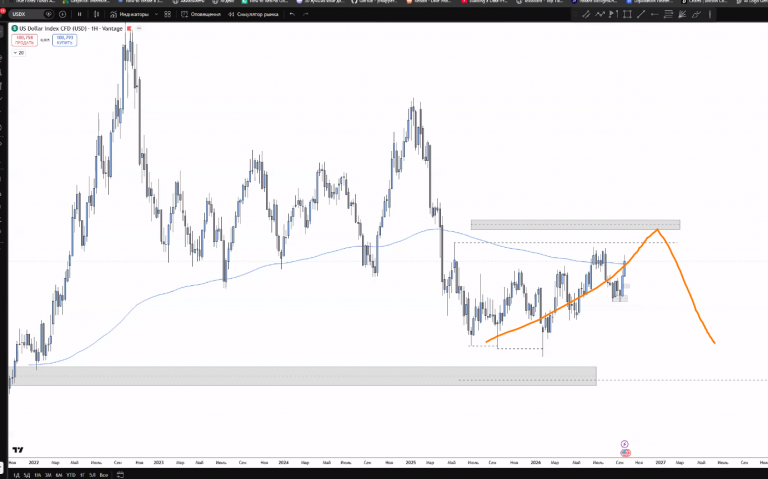The image size is (768, 479).
Task: Select the 5Д date range
Action: [27, 475]
